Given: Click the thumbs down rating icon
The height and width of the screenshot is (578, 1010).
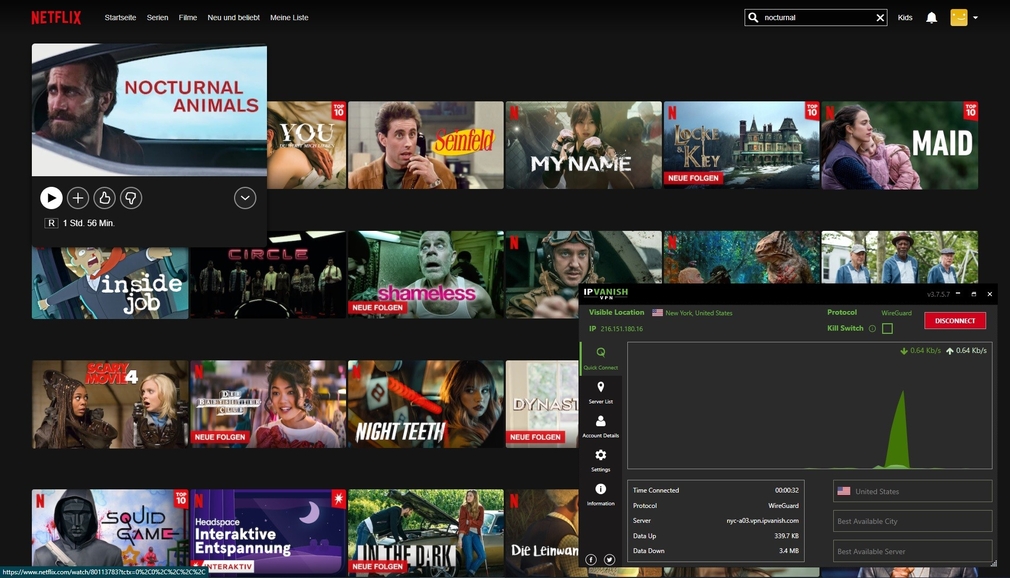Looking at the screenshot, I should tap(131, 198).
